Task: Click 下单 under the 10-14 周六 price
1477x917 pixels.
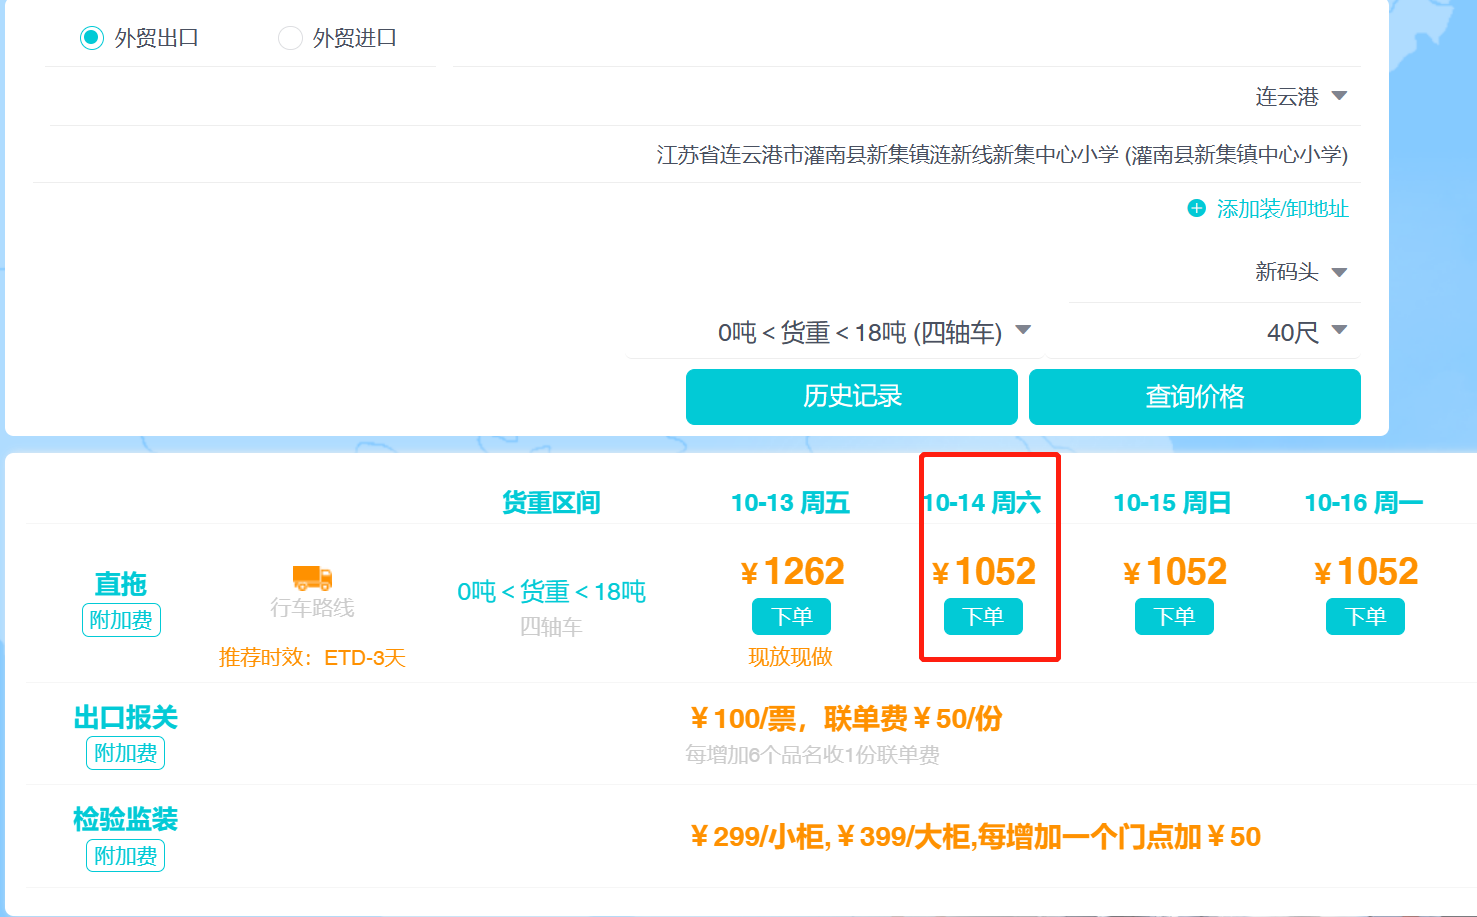Action: pyautogui.click(x=983, y=616)
